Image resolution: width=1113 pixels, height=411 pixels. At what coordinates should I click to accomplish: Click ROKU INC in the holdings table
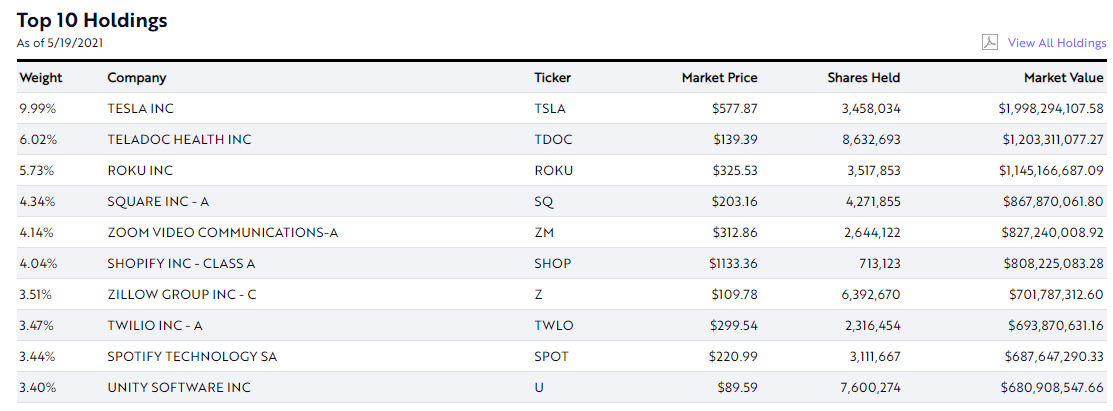[140, 170]
